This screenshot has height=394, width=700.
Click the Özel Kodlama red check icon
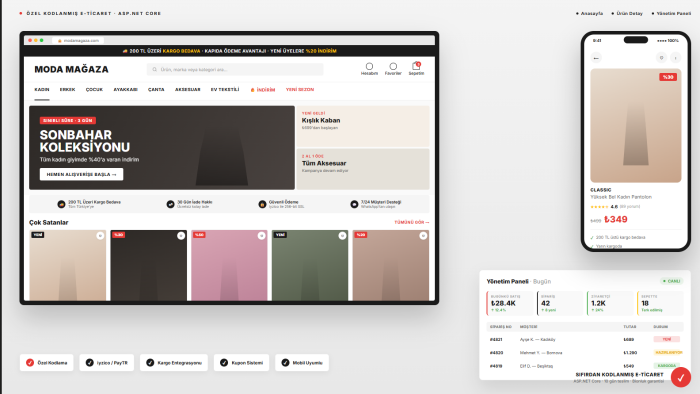(30, 363)
